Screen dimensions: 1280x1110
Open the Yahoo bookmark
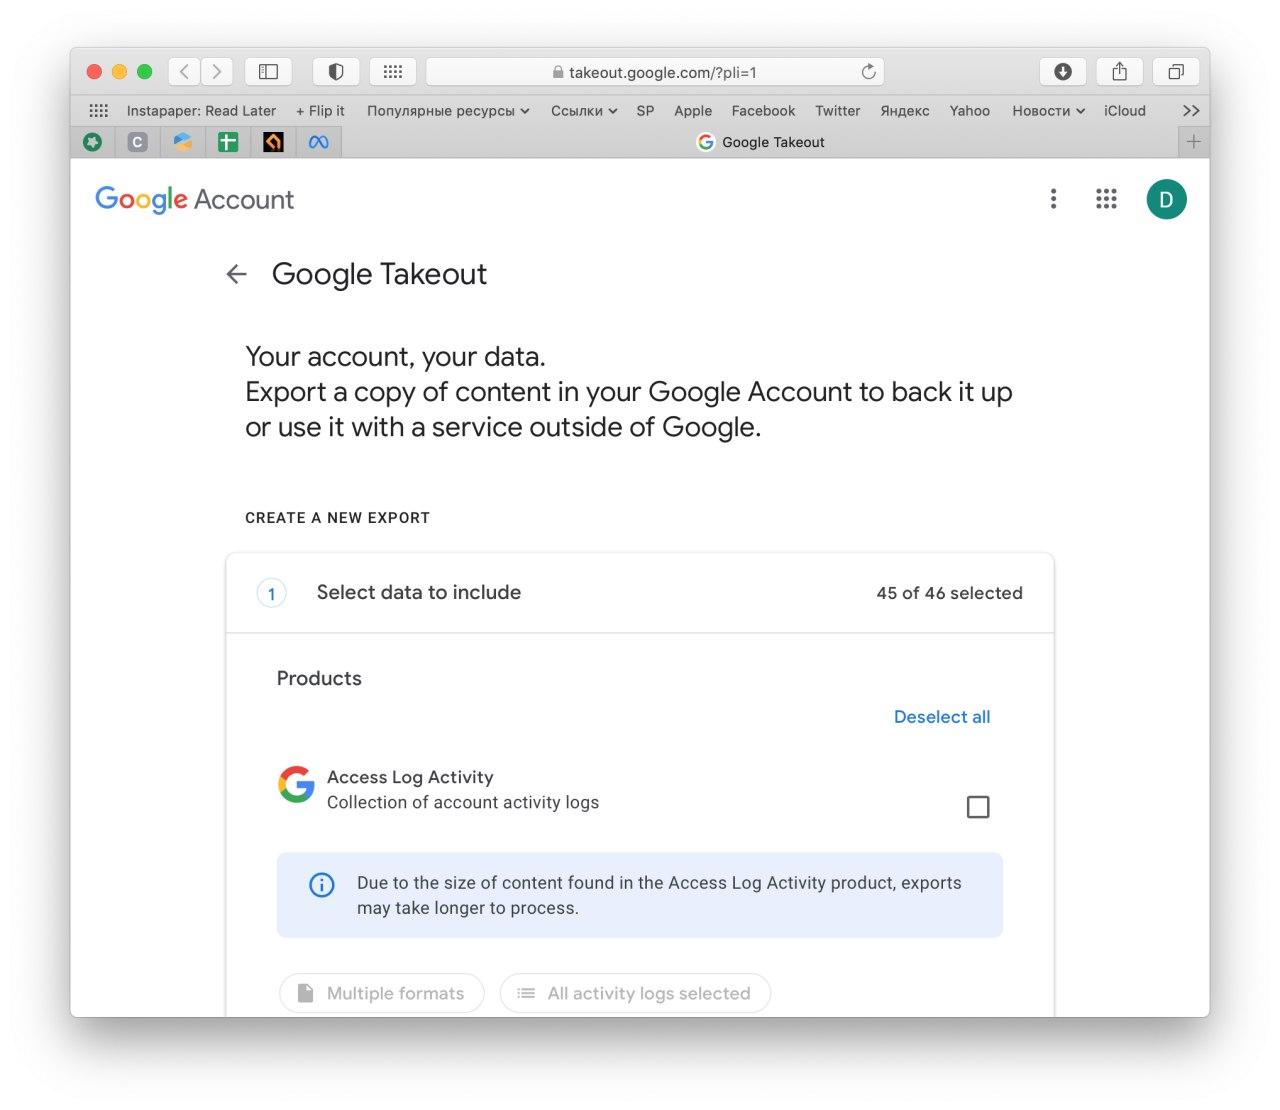pyautogui.click(x=969, y=111)
